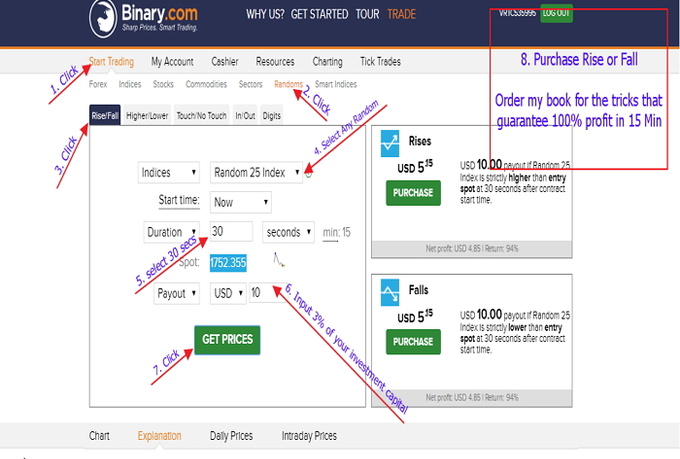Click the GET PRICES button
The width and height of the screenshot is (680, 459).
(227, 340)
